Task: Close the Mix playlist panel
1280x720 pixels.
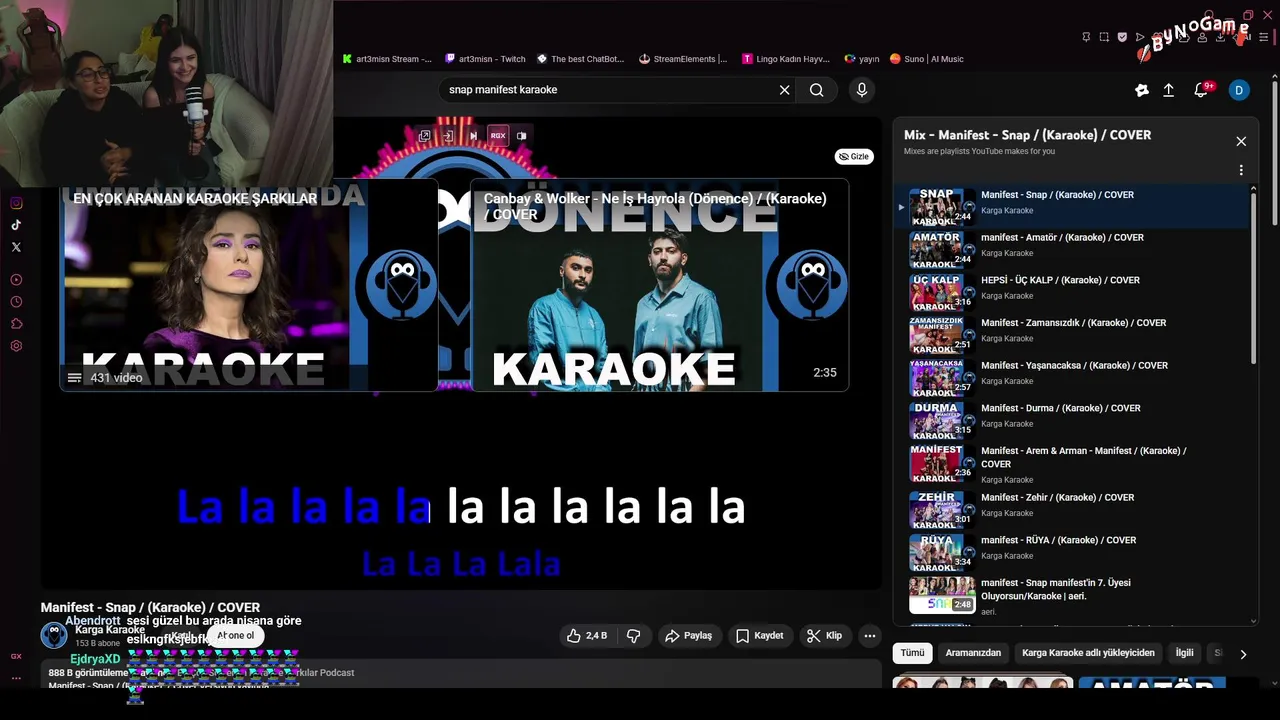Action: [x=1241, y=141]
